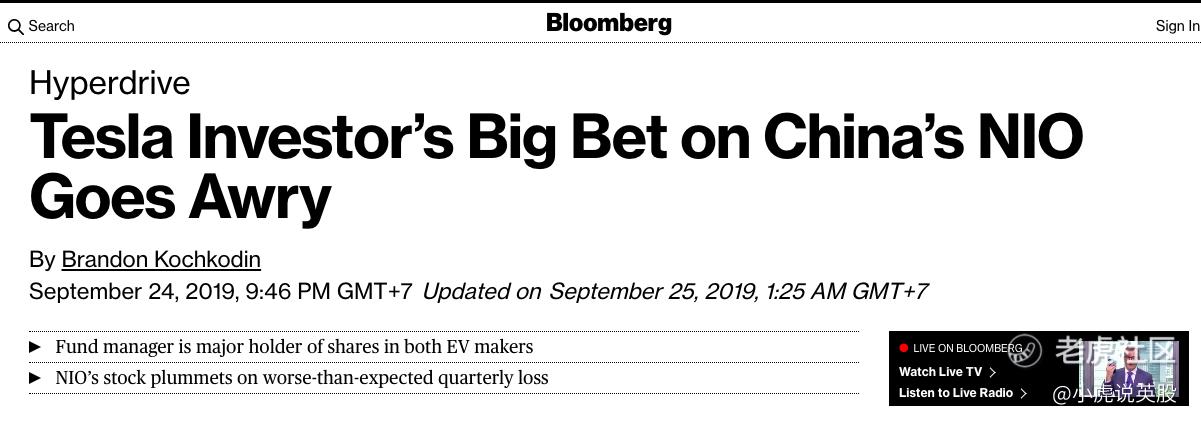The image size is (1201, 422).
Task: Open Listen to Live Radio link
Action: tap(956, 393)
